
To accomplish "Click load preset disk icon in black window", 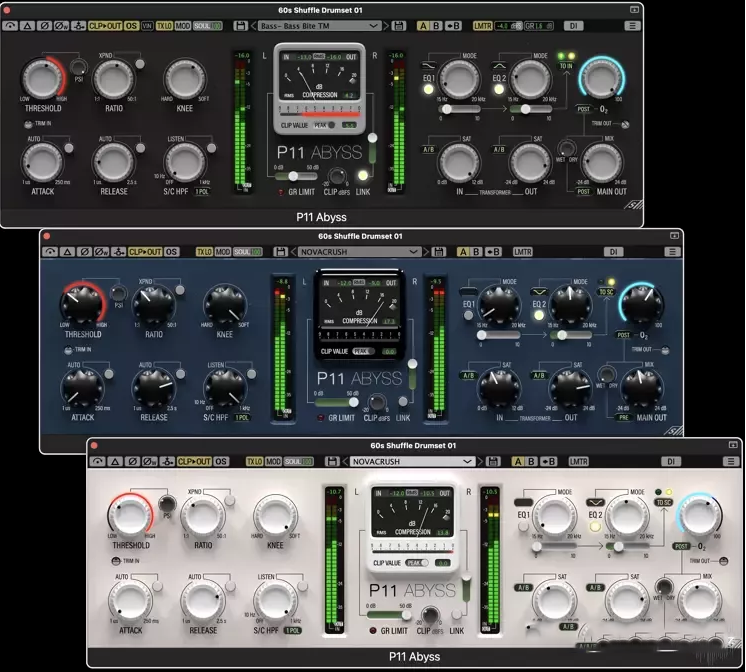I will coord(240,26).
